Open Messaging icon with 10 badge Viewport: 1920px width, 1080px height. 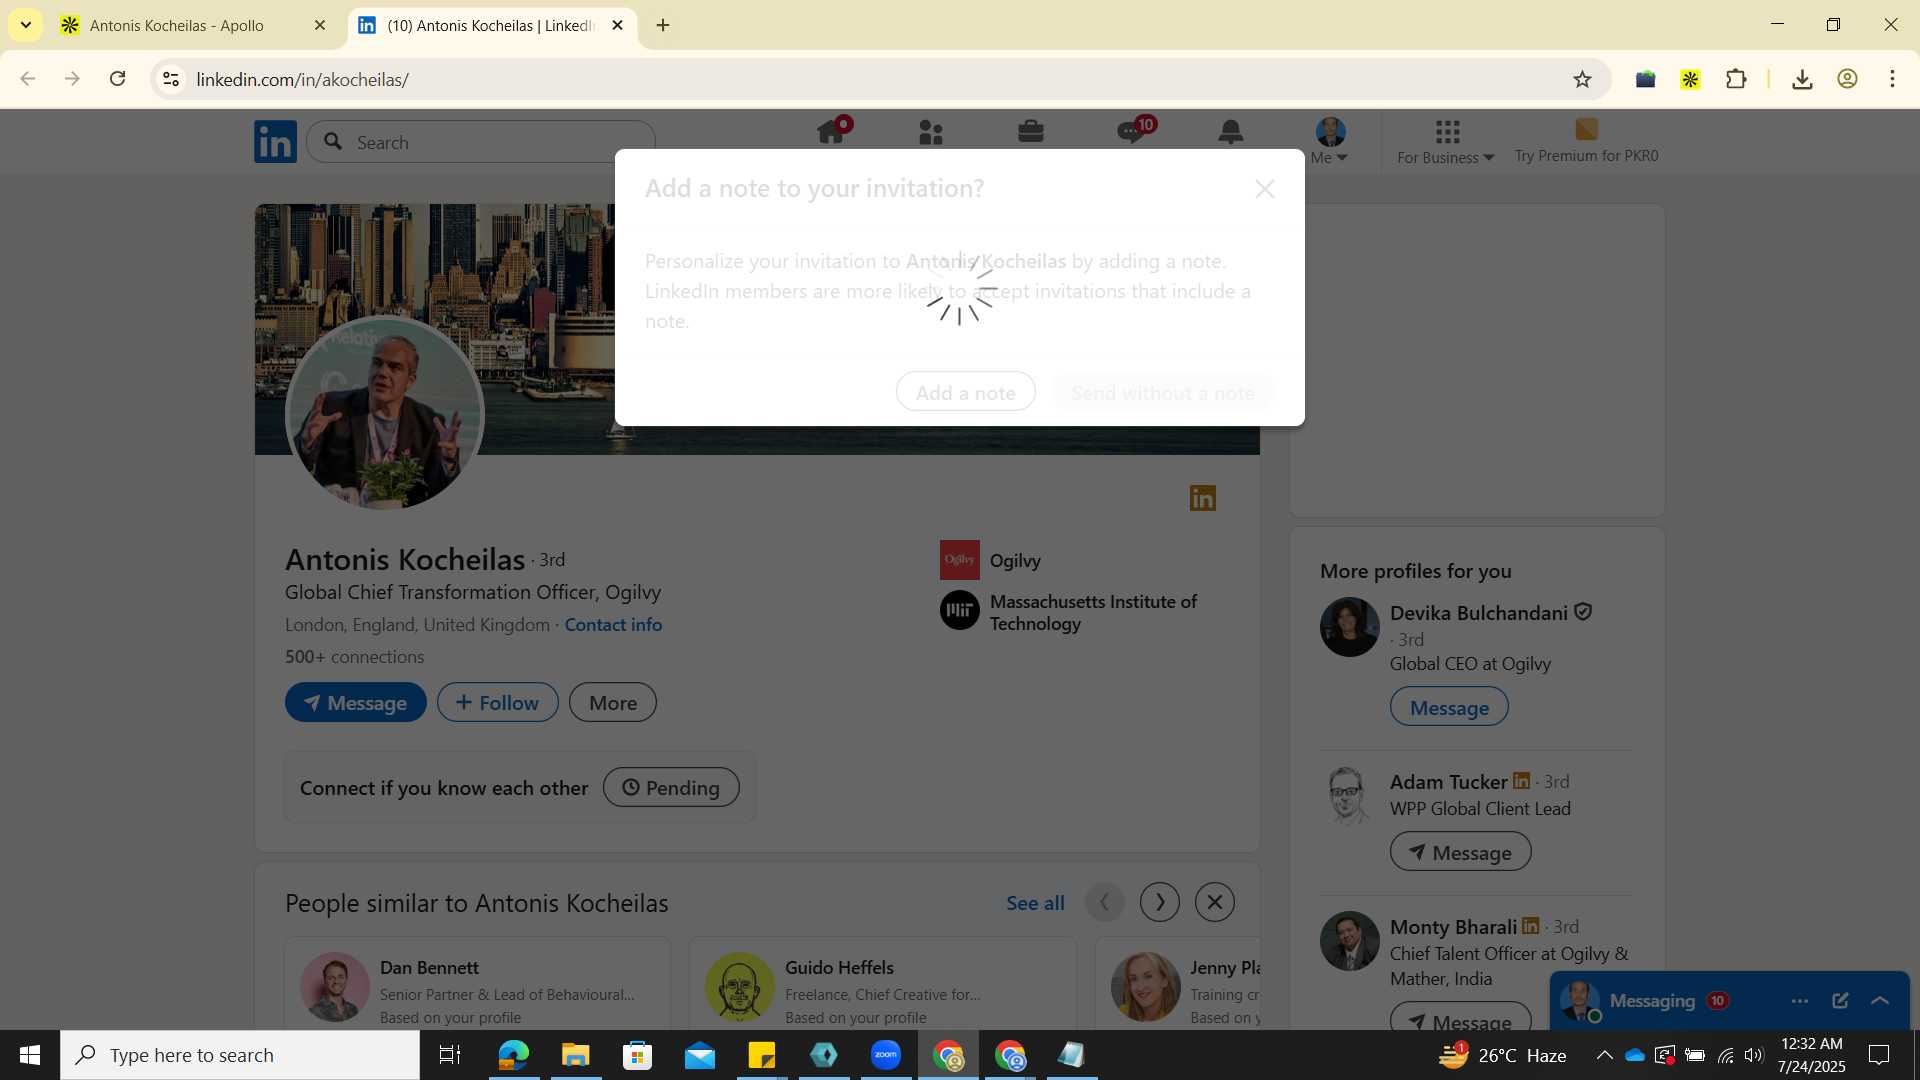[x=1132, y=132]
